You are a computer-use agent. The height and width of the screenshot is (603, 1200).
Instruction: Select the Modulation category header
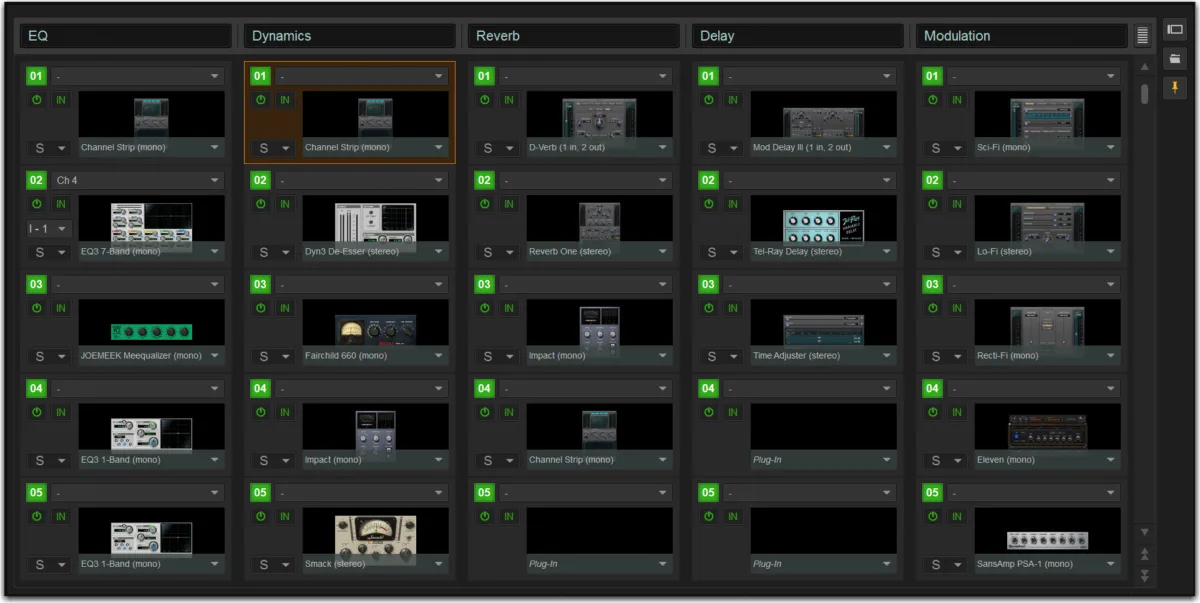(x=1022, y=36)
